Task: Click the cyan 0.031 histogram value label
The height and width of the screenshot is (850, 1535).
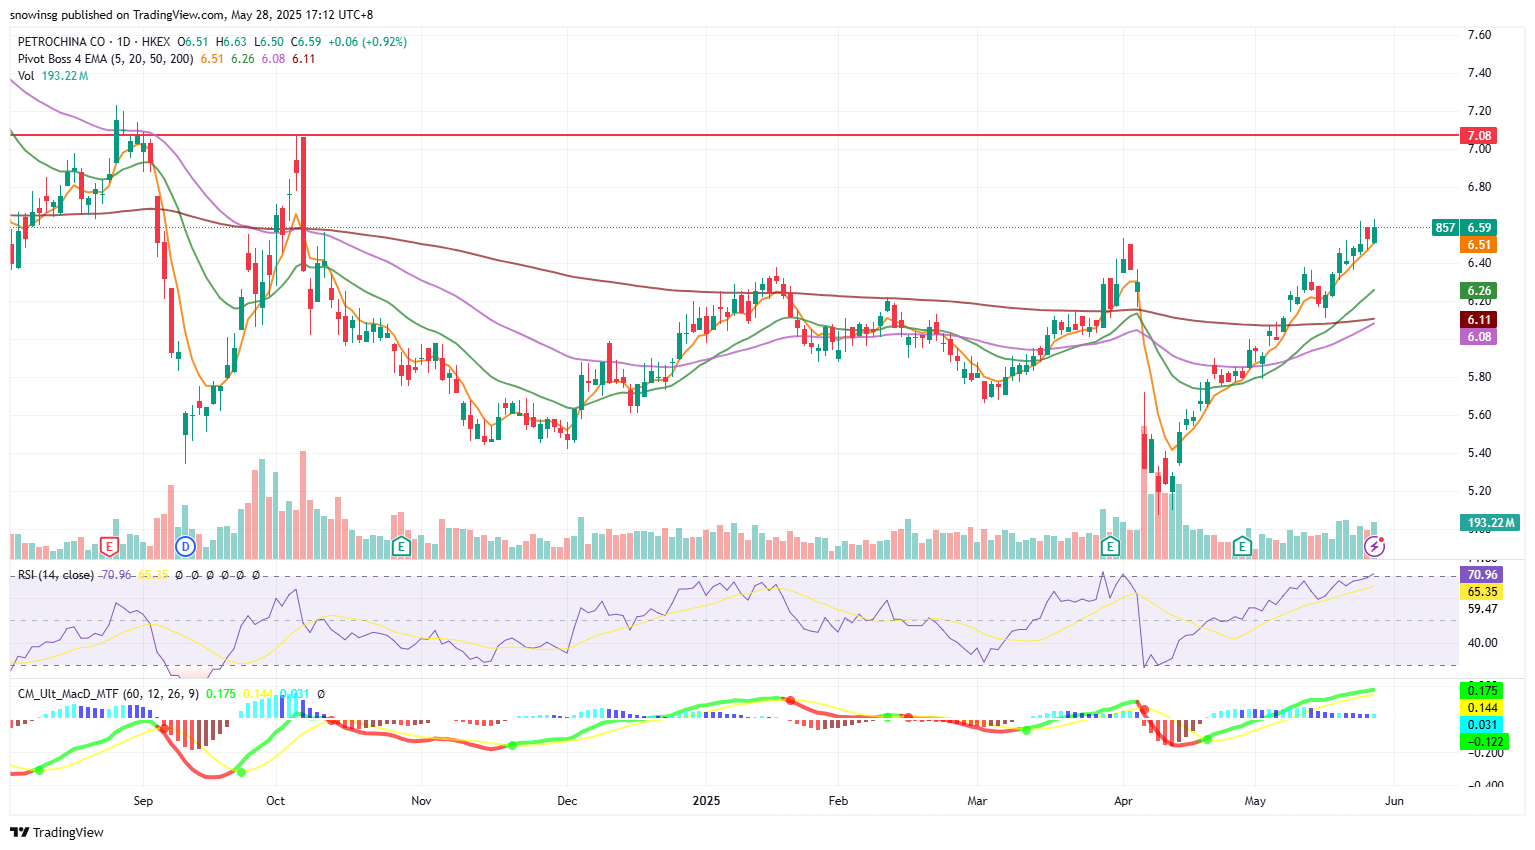Action: tap(1482, 725)
